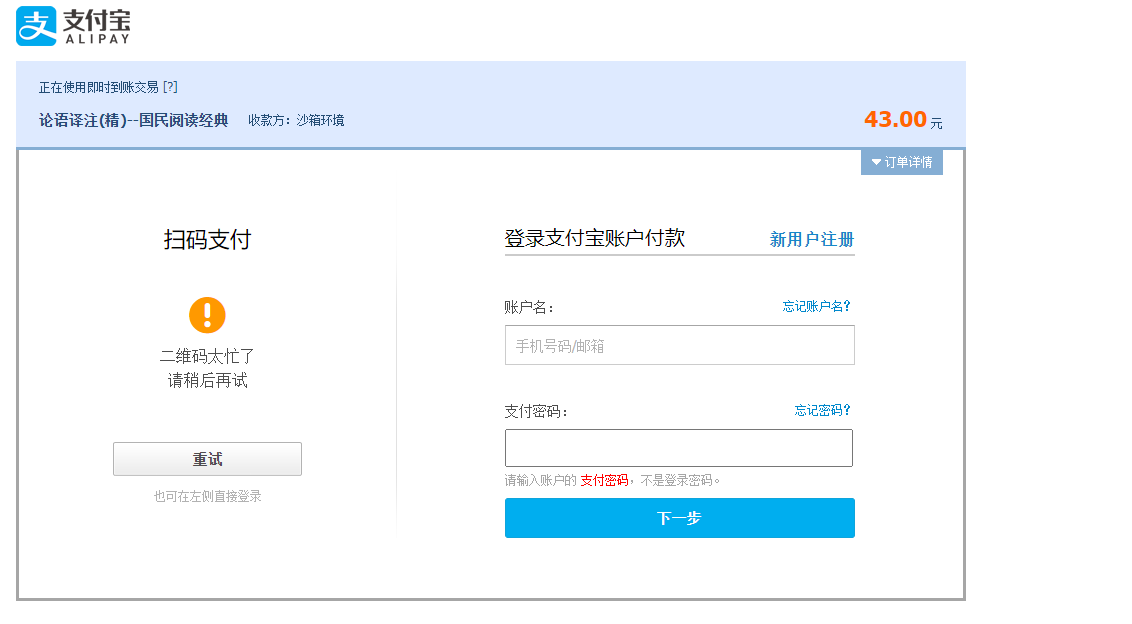
Task: Click the 扫码支付 heading
Action: pos(207,240)
